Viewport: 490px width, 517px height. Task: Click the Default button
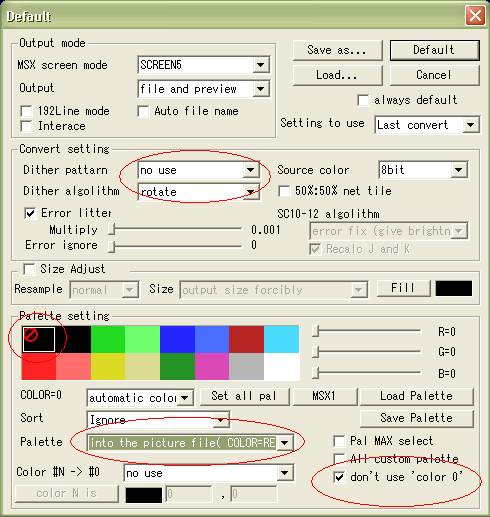coord(434,50)
